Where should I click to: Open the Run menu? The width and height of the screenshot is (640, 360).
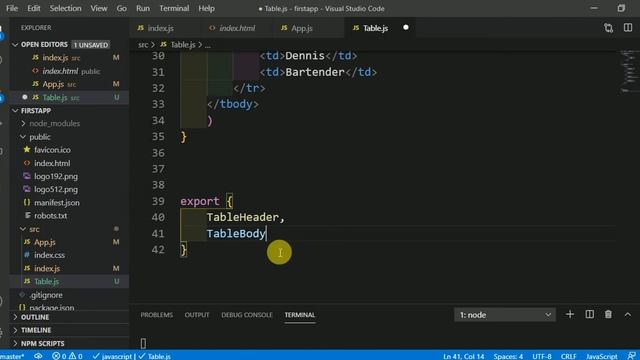pos(143,8)
